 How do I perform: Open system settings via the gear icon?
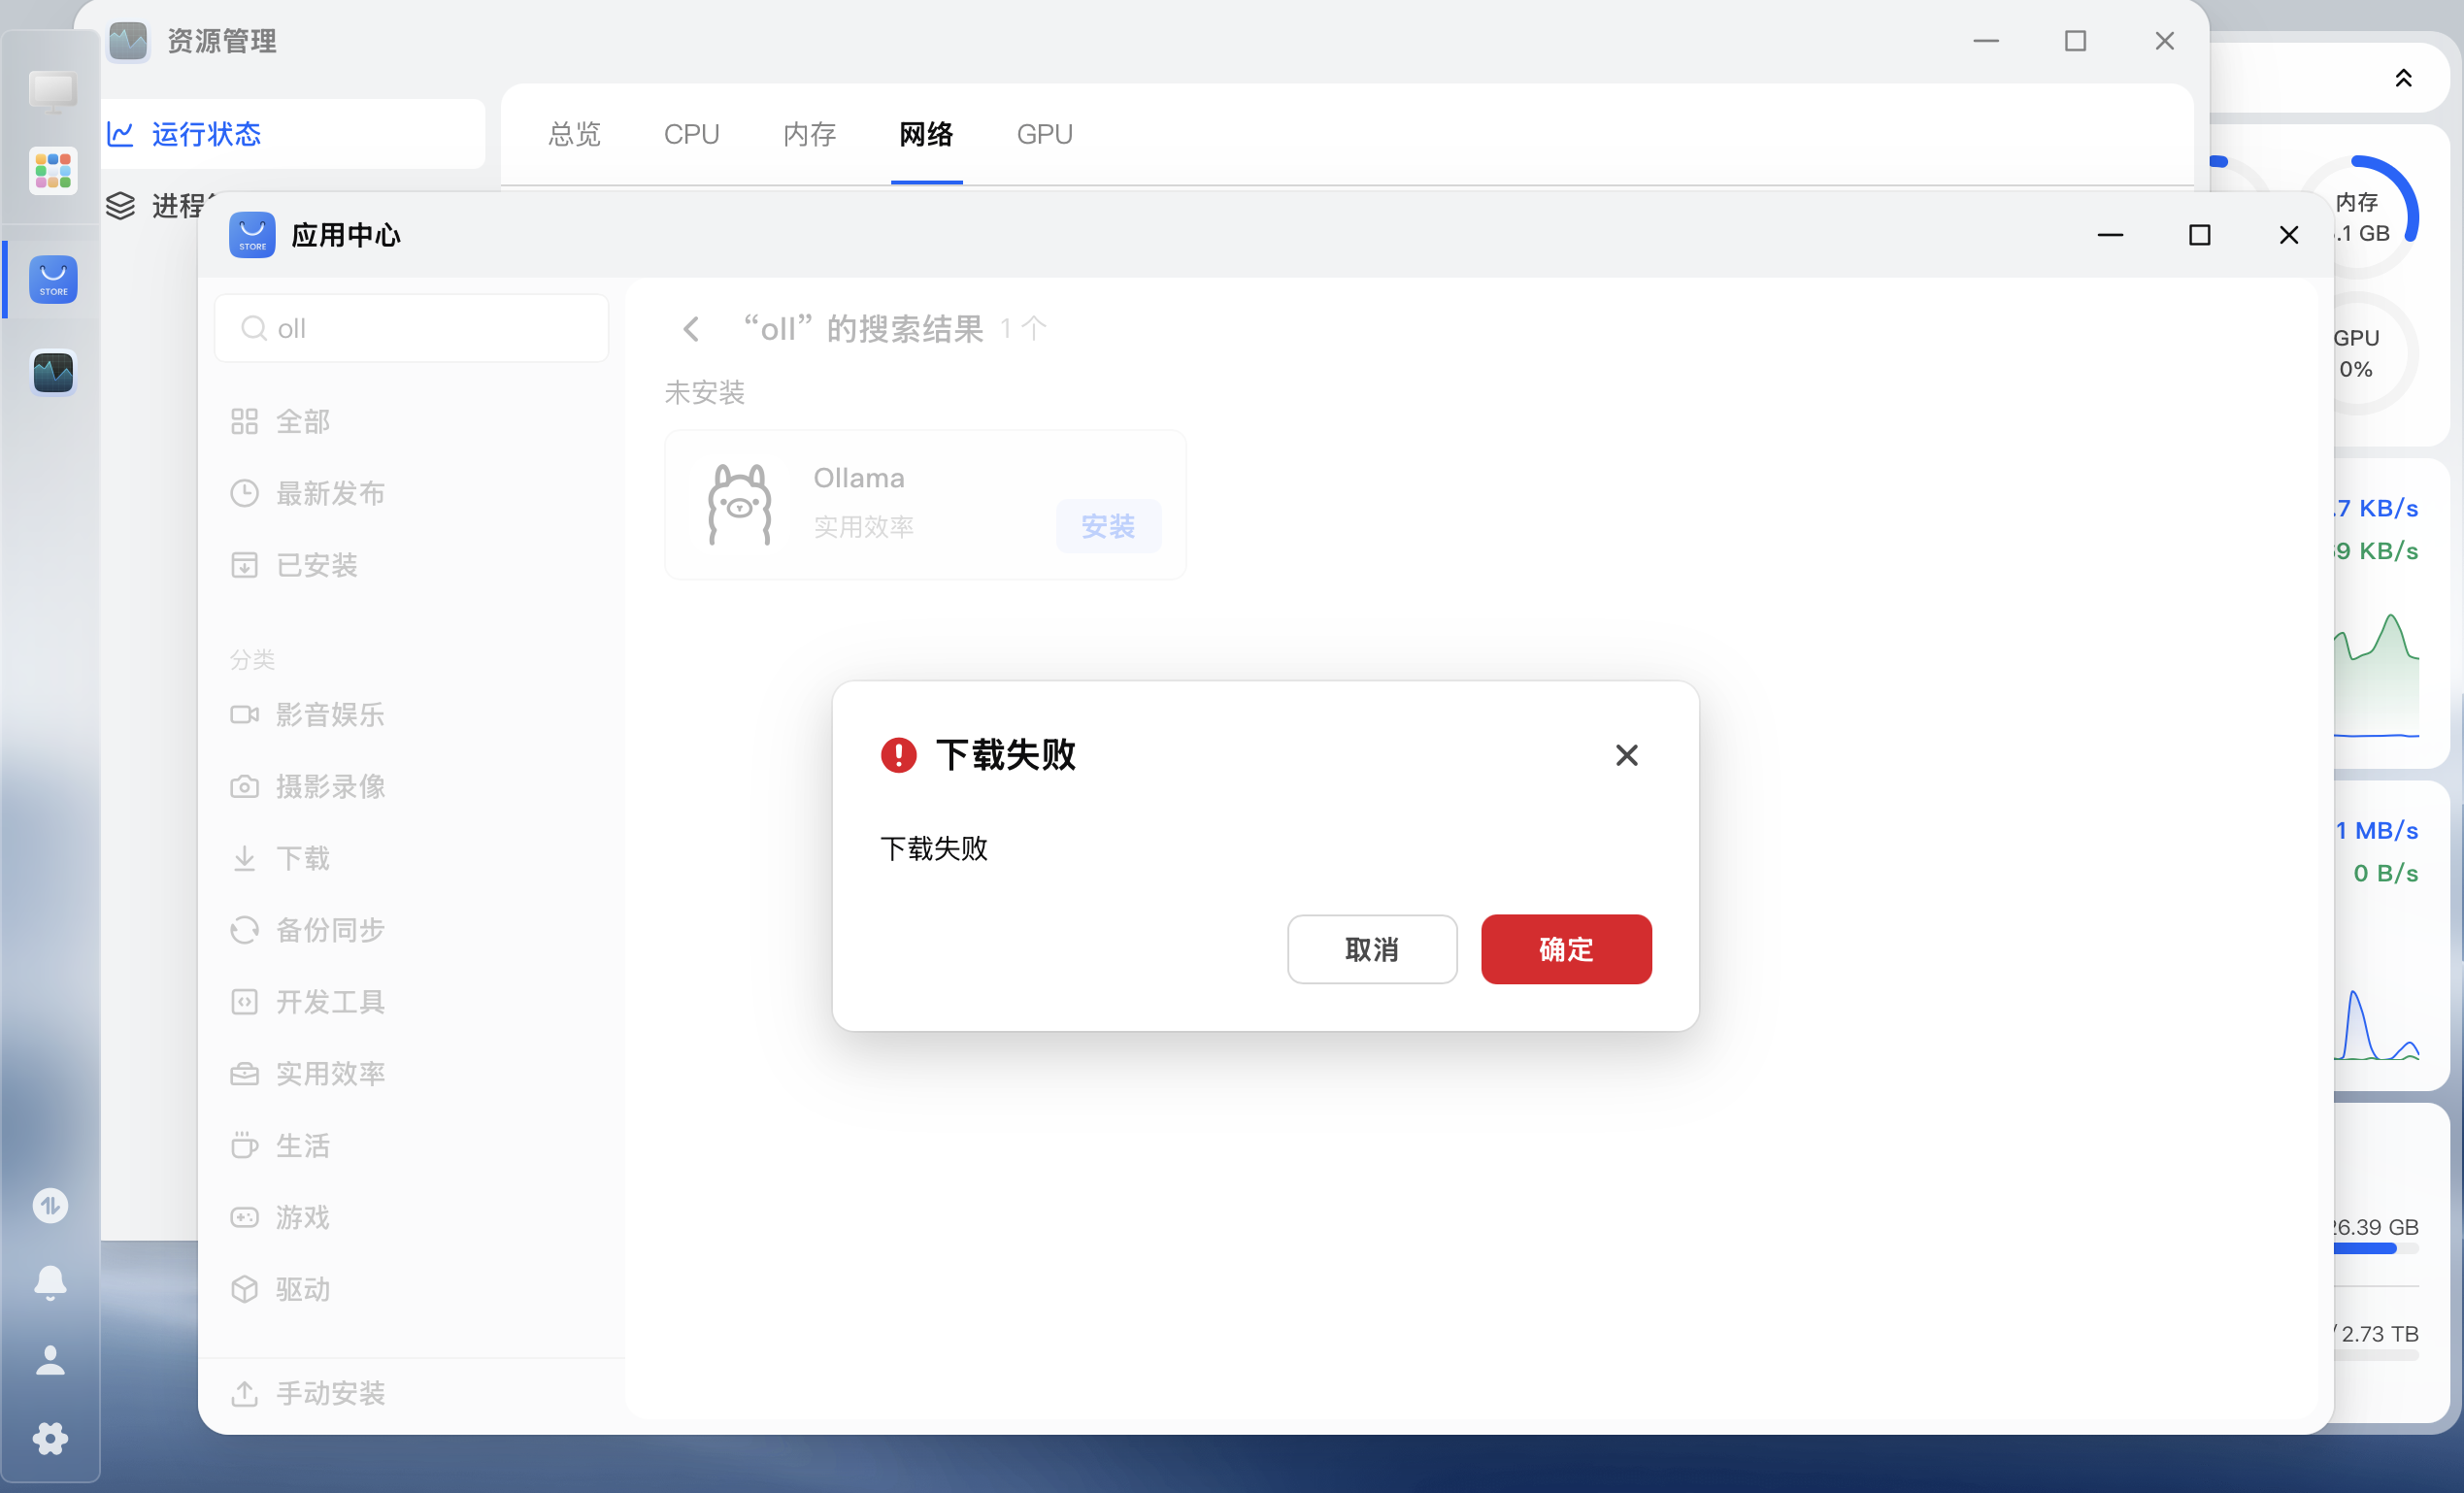[50, 1438]
